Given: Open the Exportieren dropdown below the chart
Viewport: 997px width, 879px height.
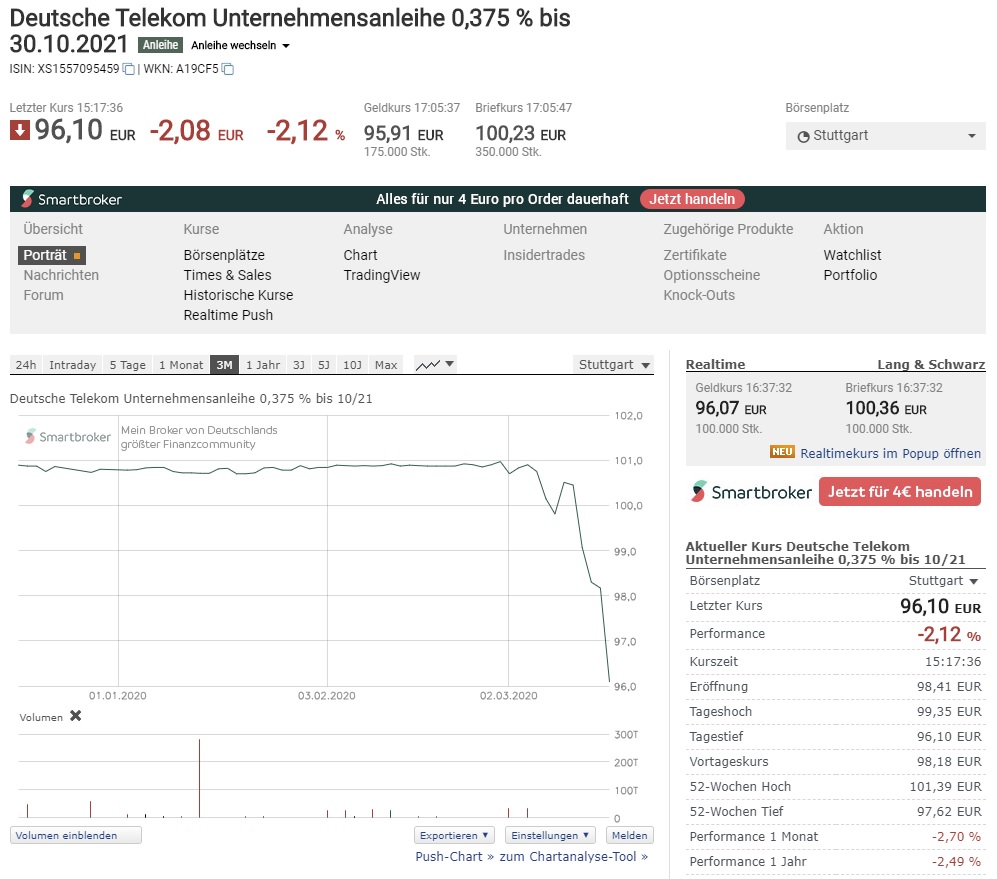Looking at the screenshot, I should [x=455, y=835].
